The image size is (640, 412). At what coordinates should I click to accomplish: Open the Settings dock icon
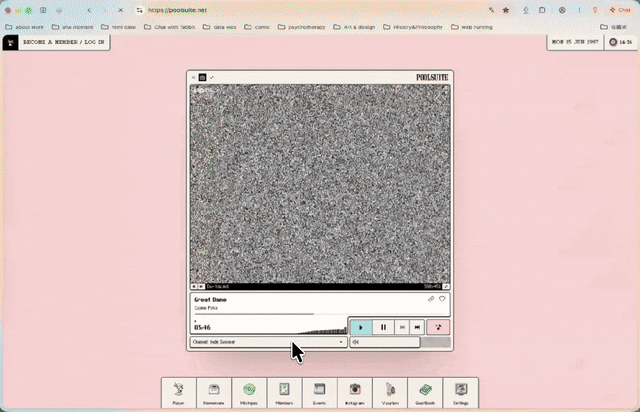tap(460, 393)
